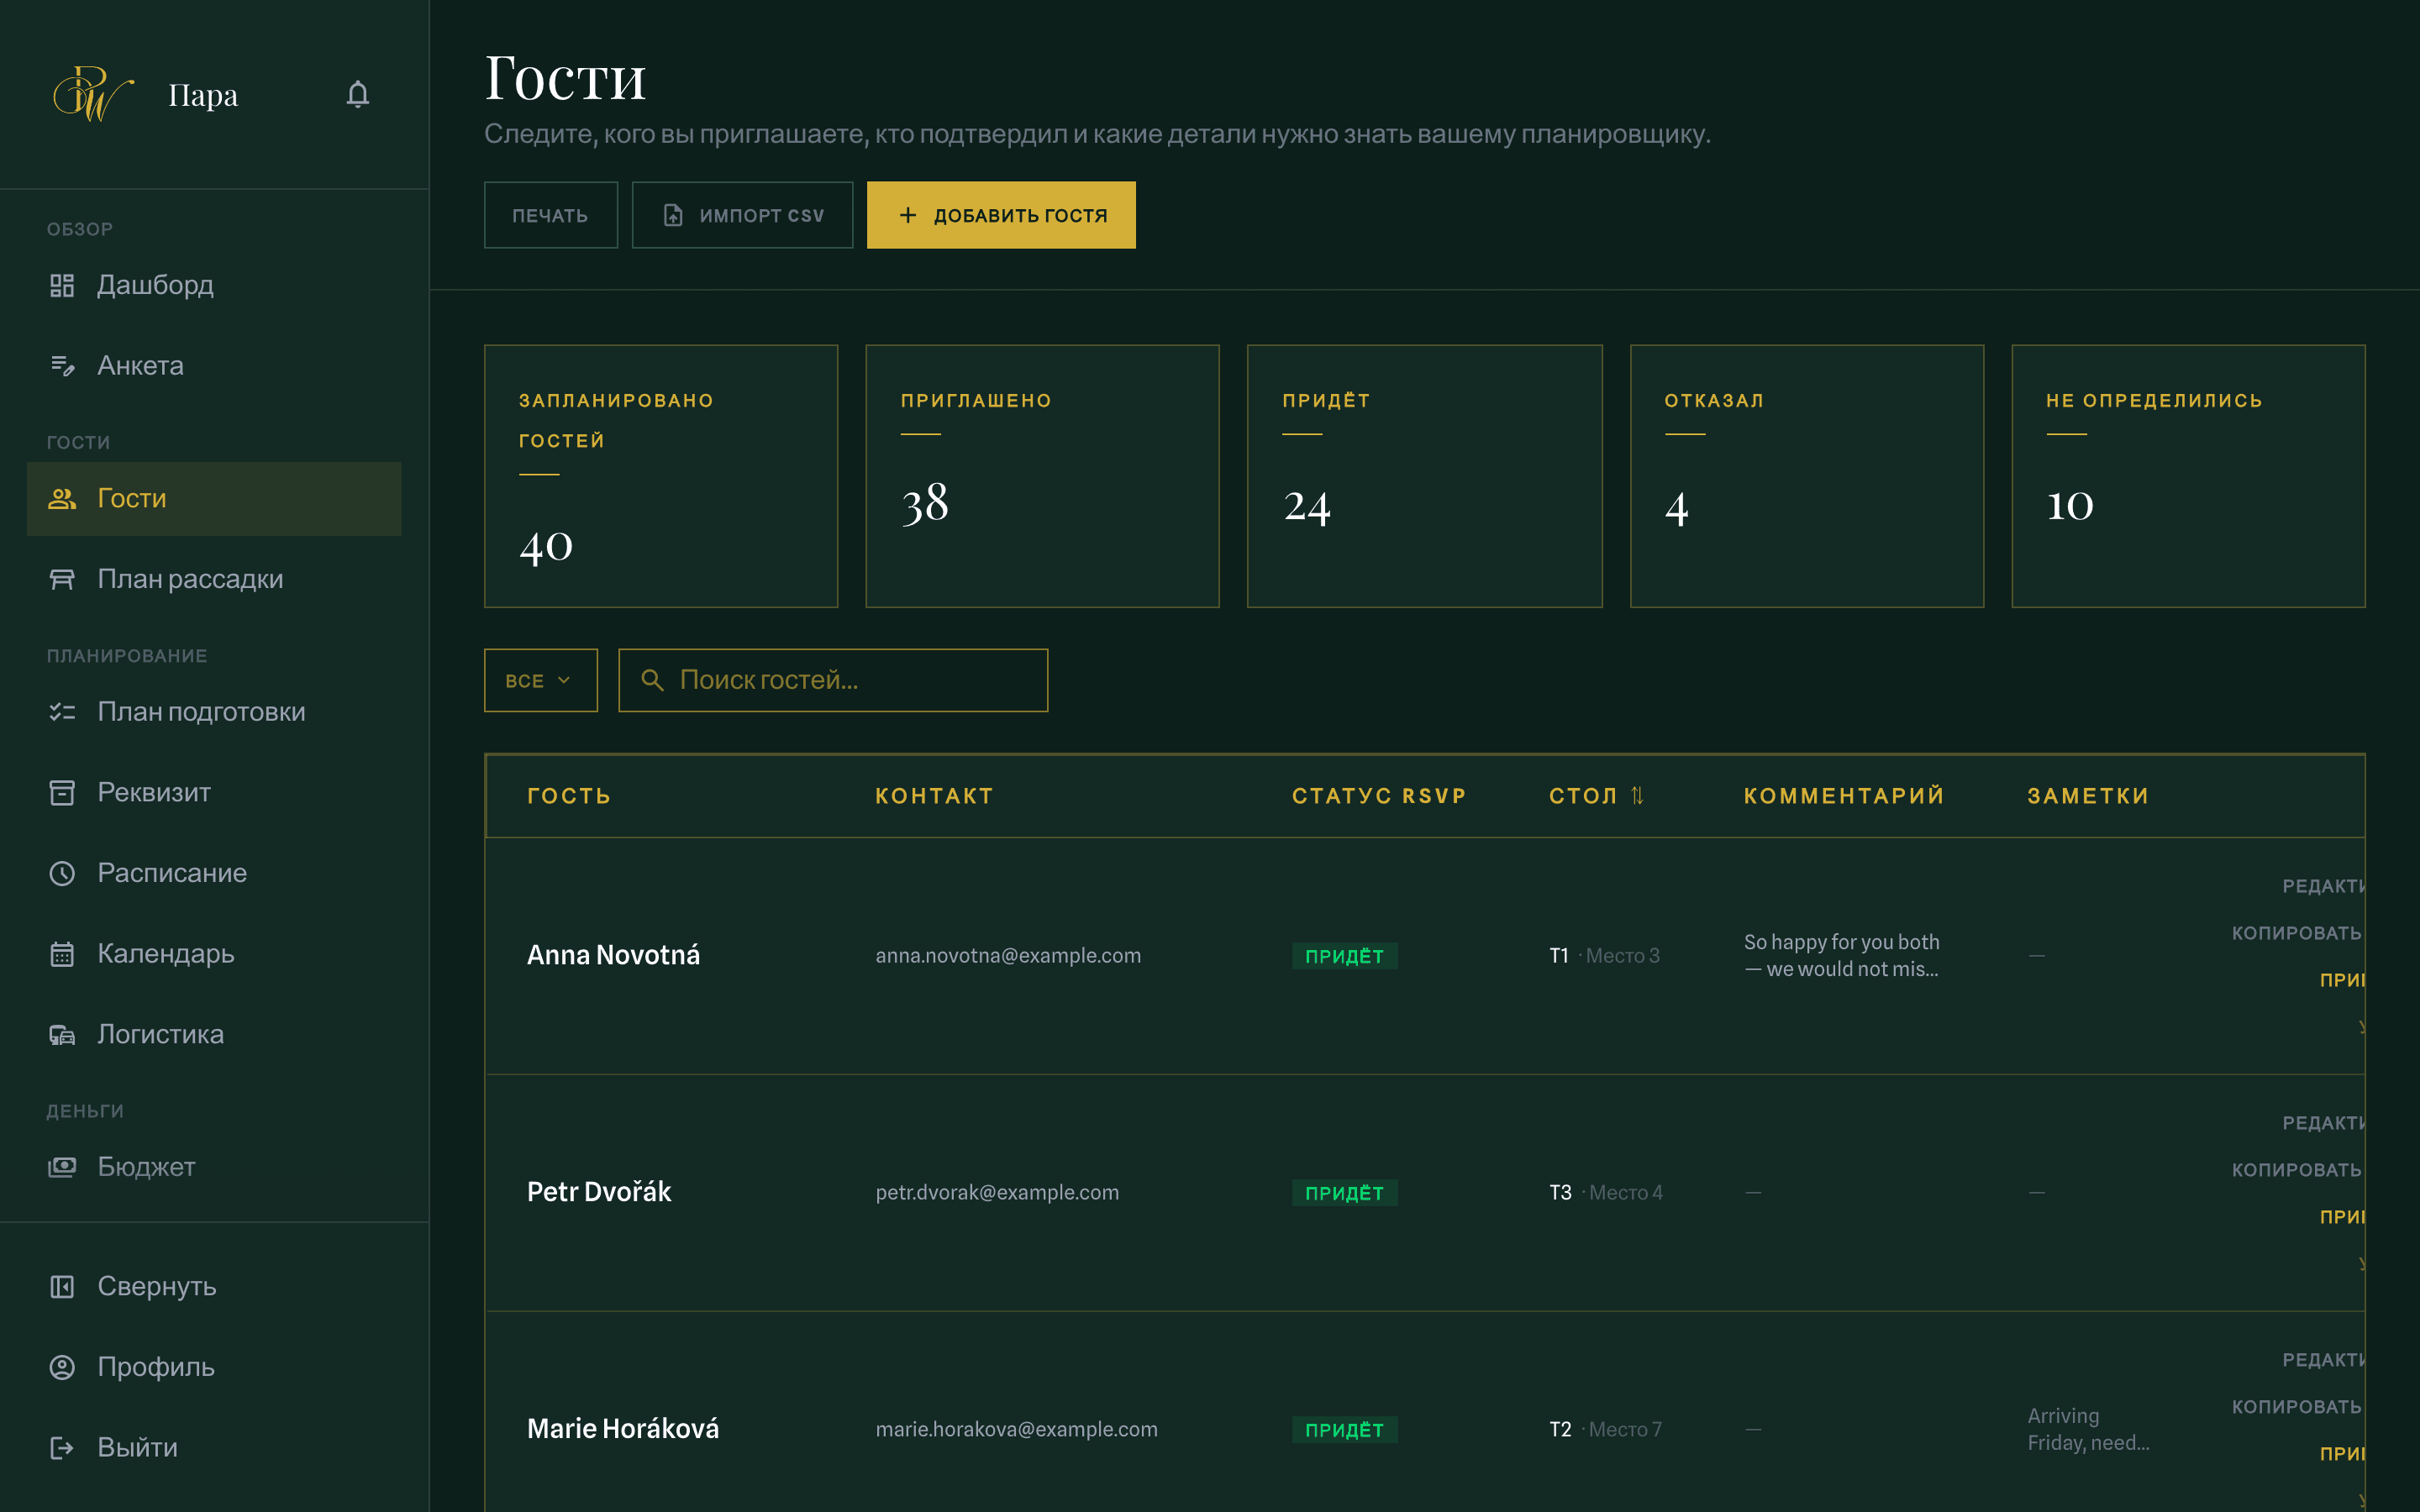The height and width of the screenshot is (1512, 2420).
Task: Open Расписание from the sidebar
Action: click(x=214, y=873)
